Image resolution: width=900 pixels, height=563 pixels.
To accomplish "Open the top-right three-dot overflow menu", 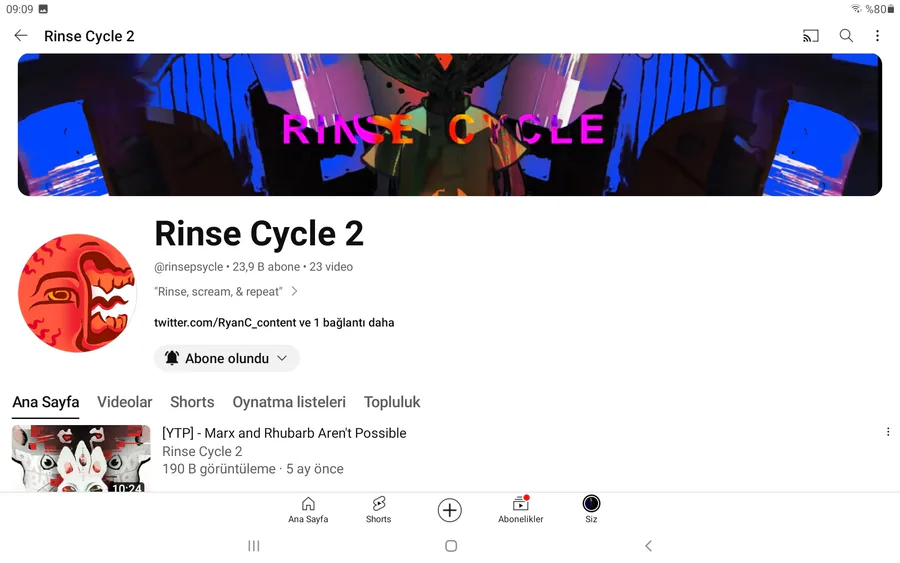I will pos(877,36).
